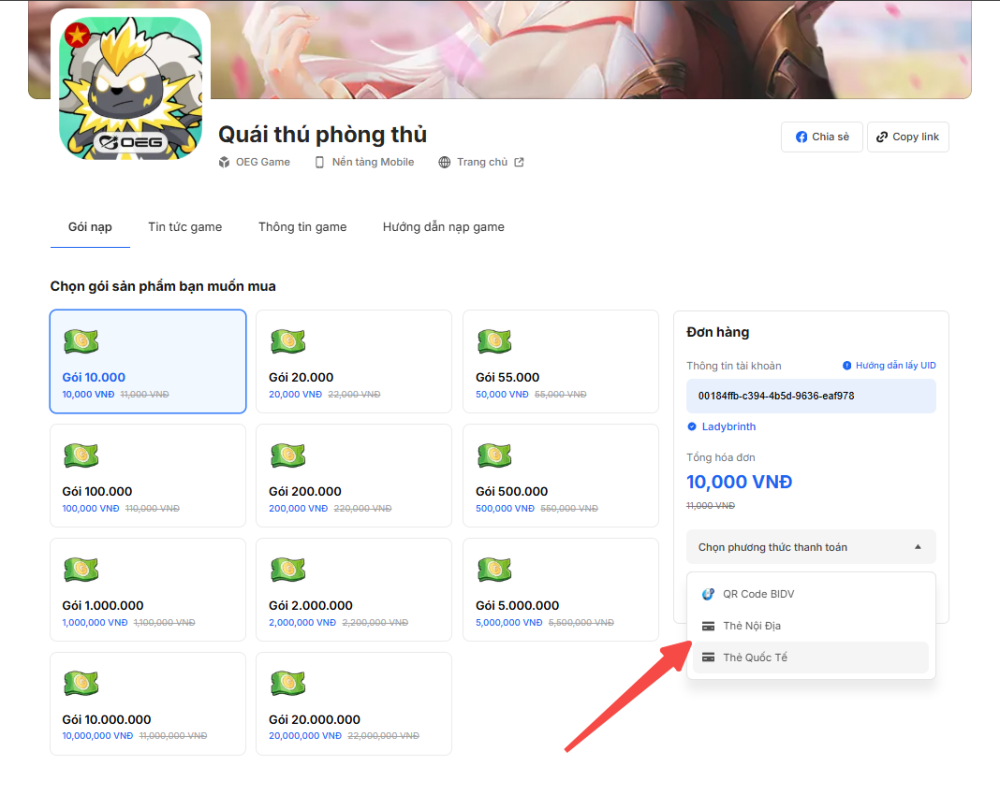The height and width of the screenshot is (809, 1000).
Task: Click the money icon on Gói 55.000
Action: point(494,342)
